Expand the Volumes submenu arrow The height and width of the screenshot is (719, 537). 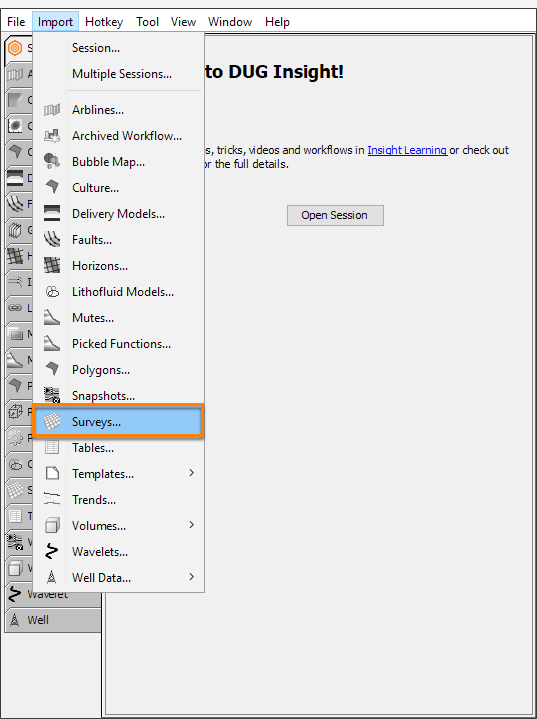[x=192, y=525]
